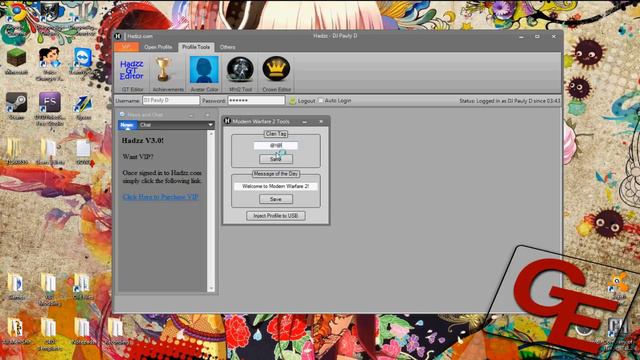Select the Profile Tools tab
This screenshot has width=640, height=360.
pyautogui.click(x=196, y=47)
